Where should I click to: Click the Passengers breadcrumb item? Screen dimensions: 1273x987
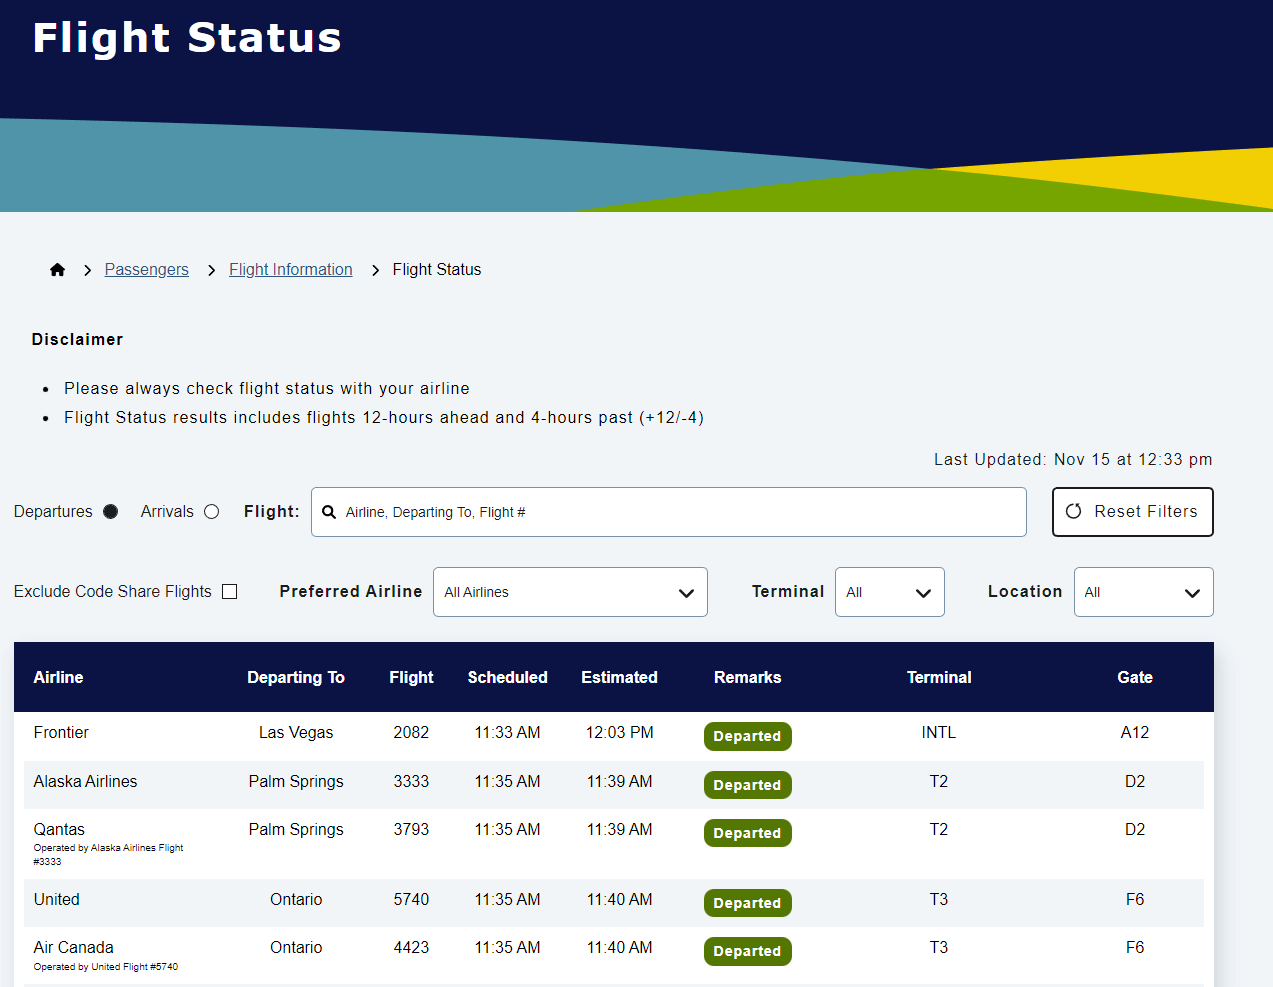point(146,269)
